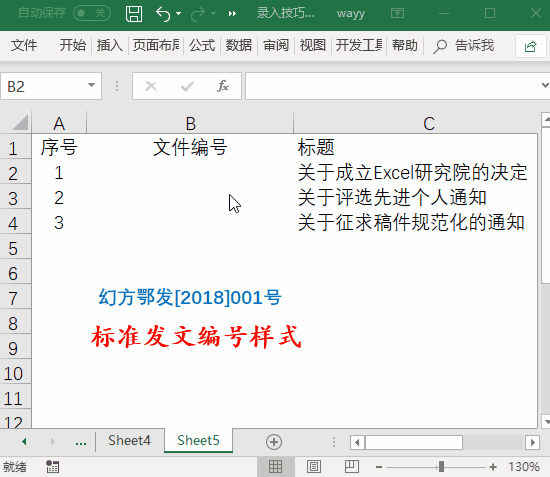The width and height of the screenshot is (550, 477).
Task: Switch to Normal view icon
Action: click(x=275, y=467)
